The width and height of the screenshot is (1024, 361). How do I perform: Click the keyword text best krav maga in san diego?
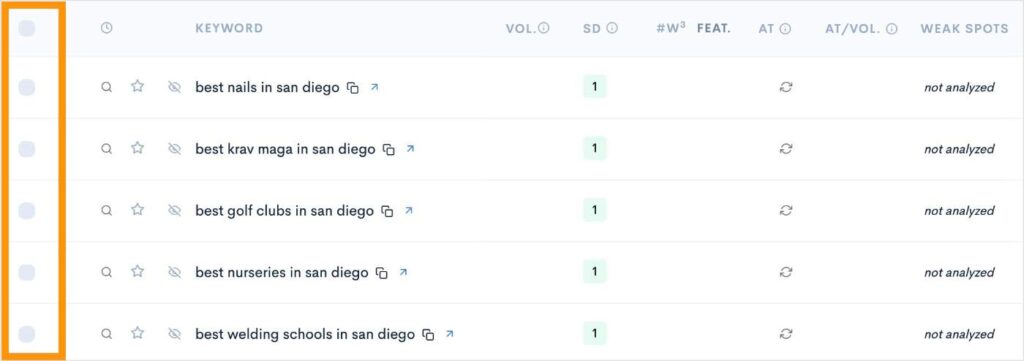285,149
